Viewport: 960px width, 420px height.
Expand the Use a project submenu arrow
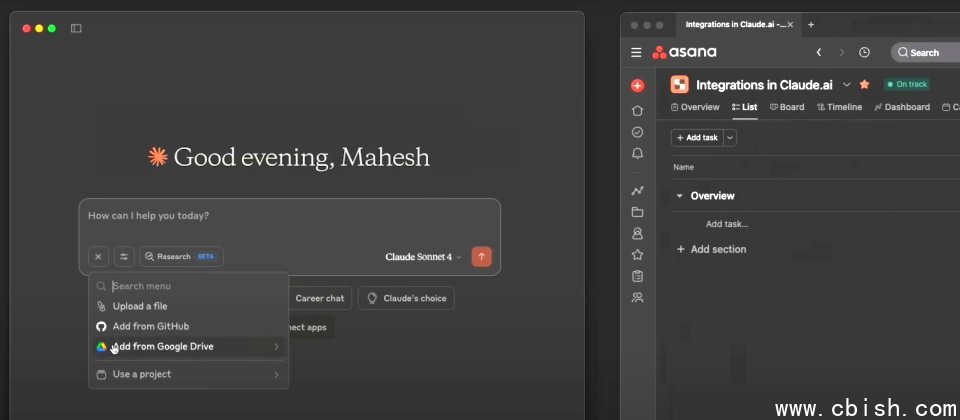click(276, 374)
